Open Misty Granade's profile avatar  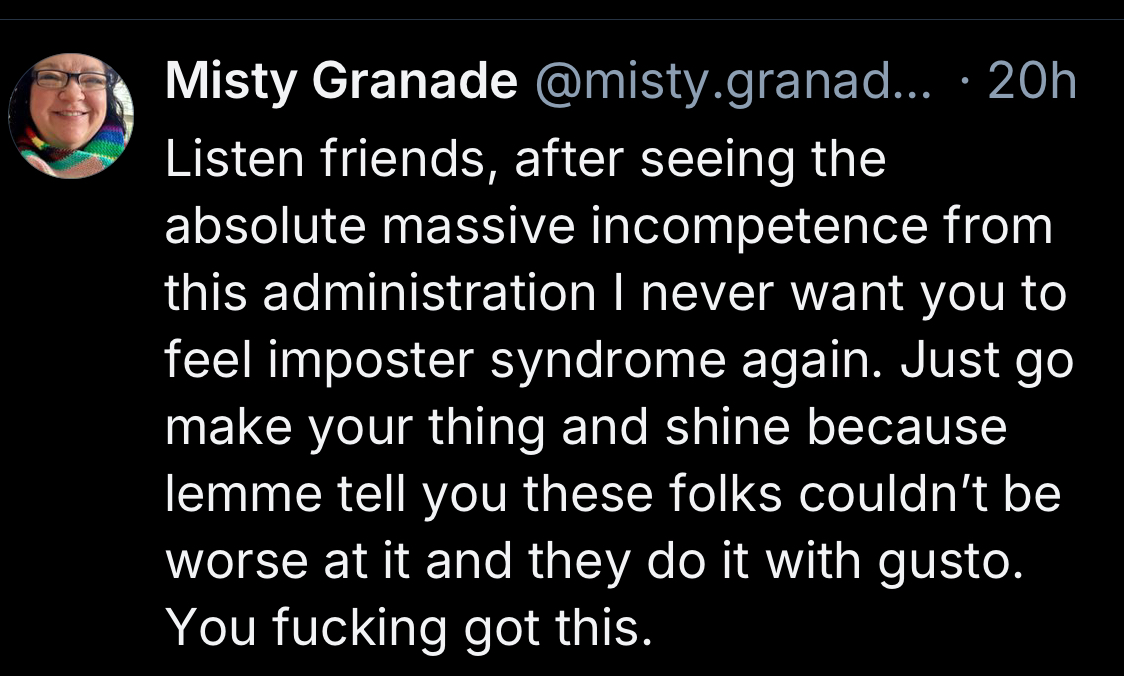(71, 115)
